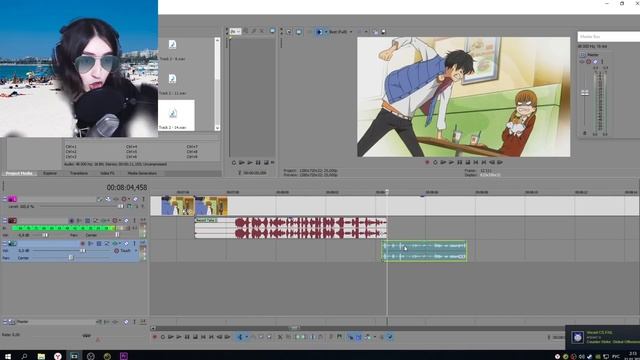Click Preview on External Monitor icon
Screen dimensions: 640x360
[x=299, y=32]
